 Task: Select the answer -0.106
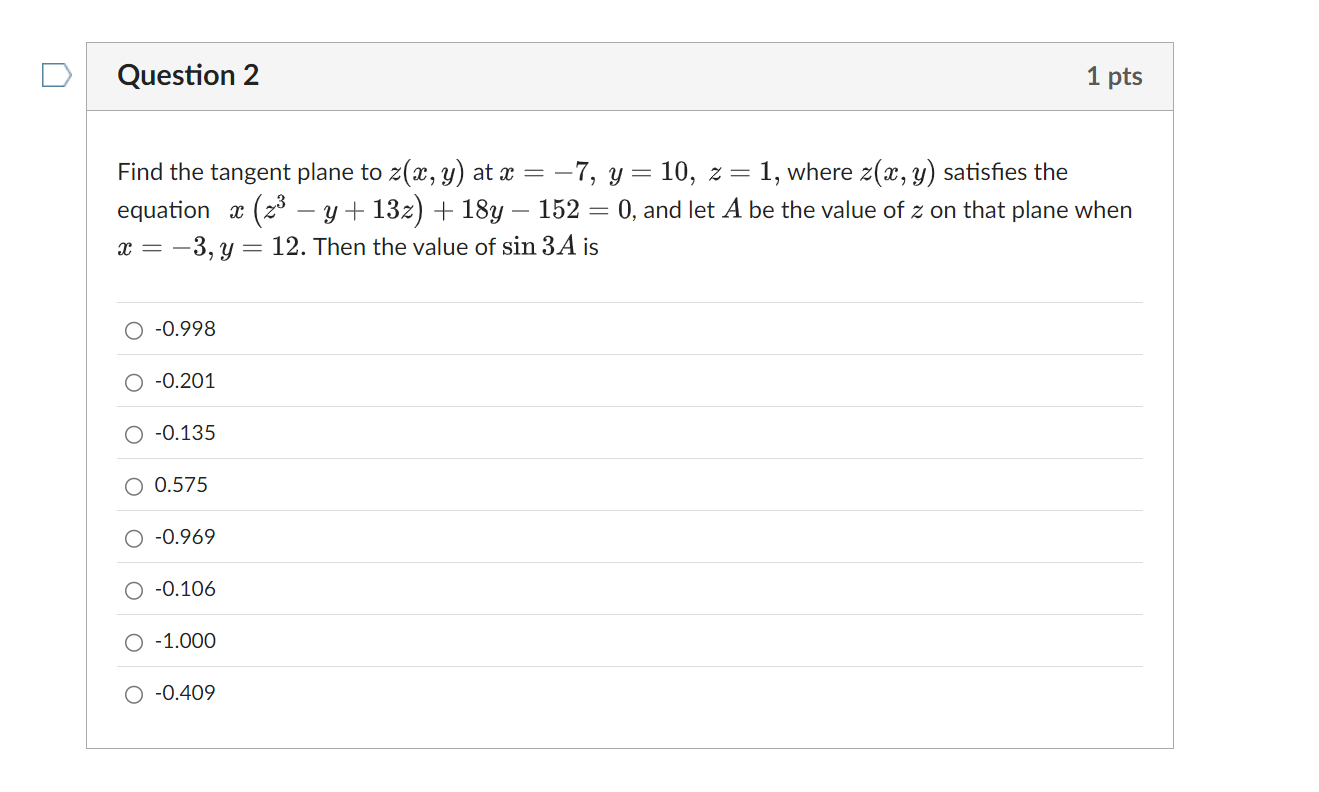(133, 589)
